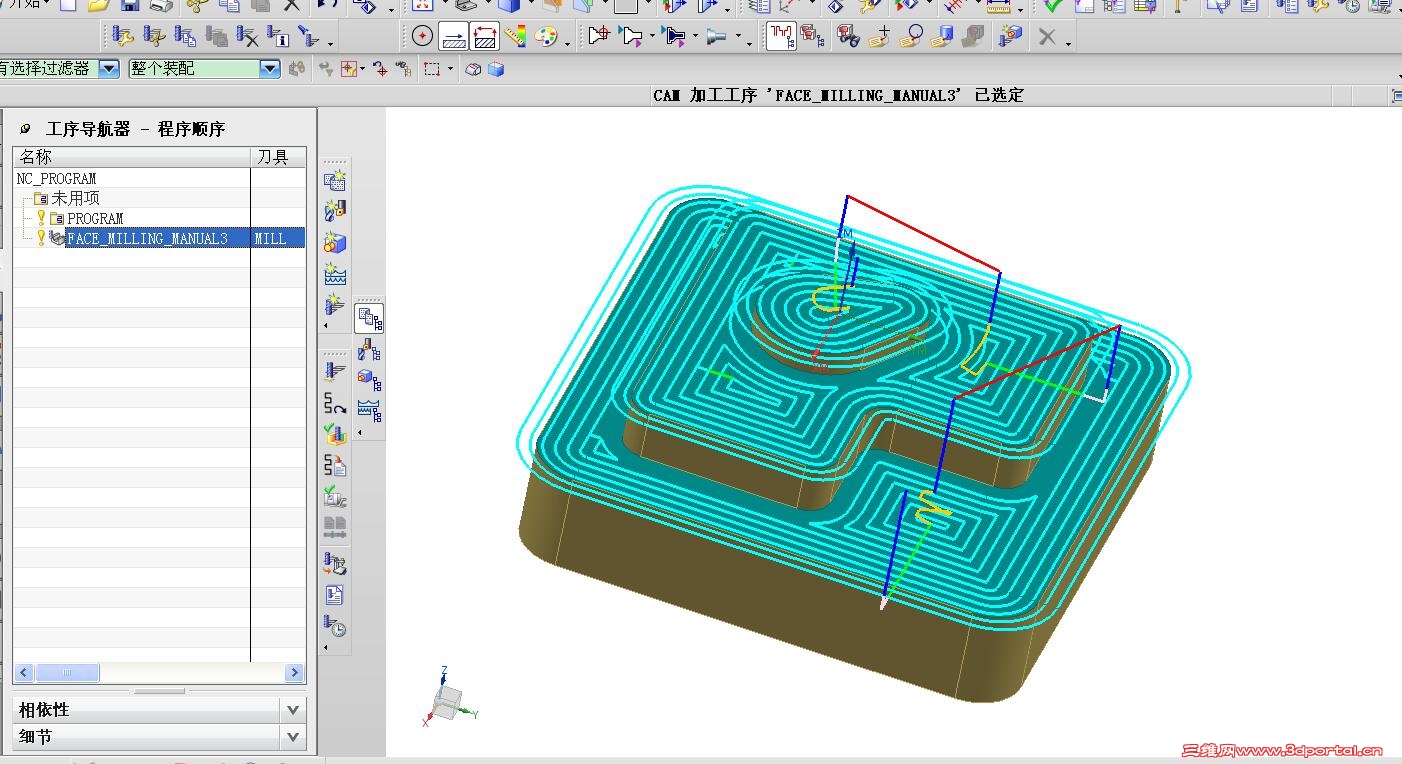1402x764 pixels.
Task: Select the NC_PROGRAM root node
Action: click(x=57, y=178)
